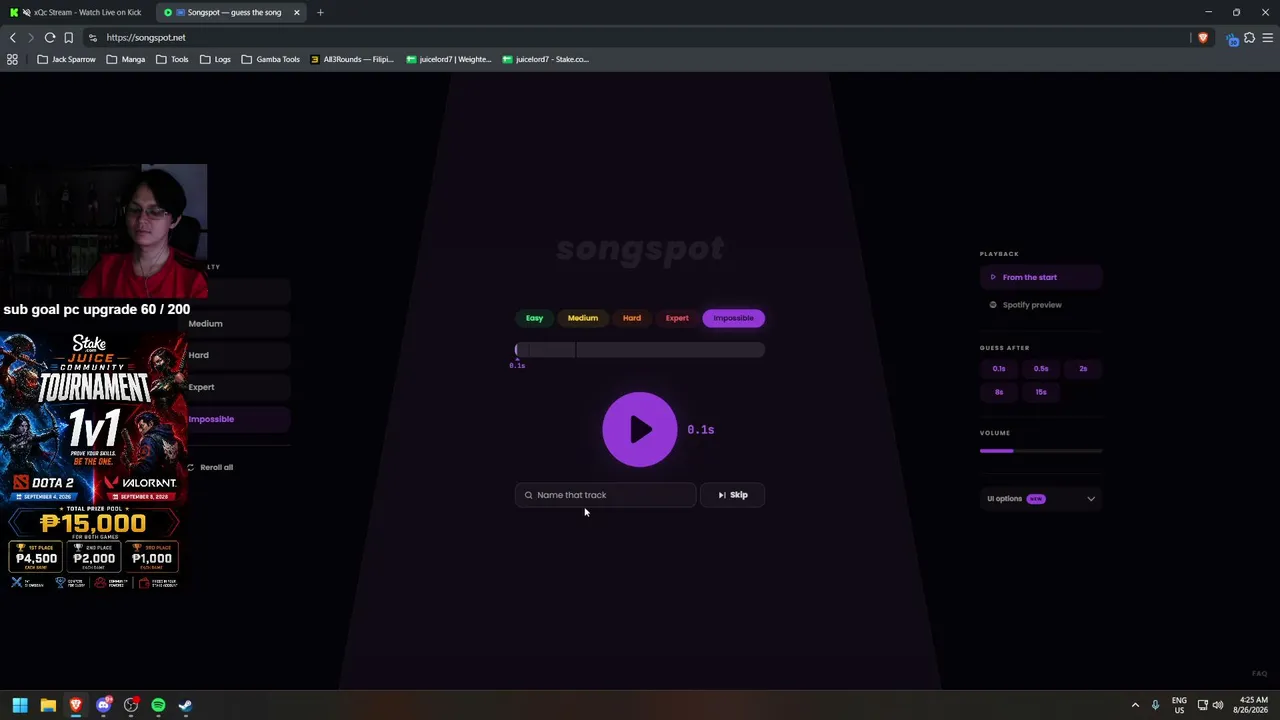The height and width of the screenshot is (720, 1280).
Task: Click the chevron beside UI options
Action: [x=1091, y=499]
